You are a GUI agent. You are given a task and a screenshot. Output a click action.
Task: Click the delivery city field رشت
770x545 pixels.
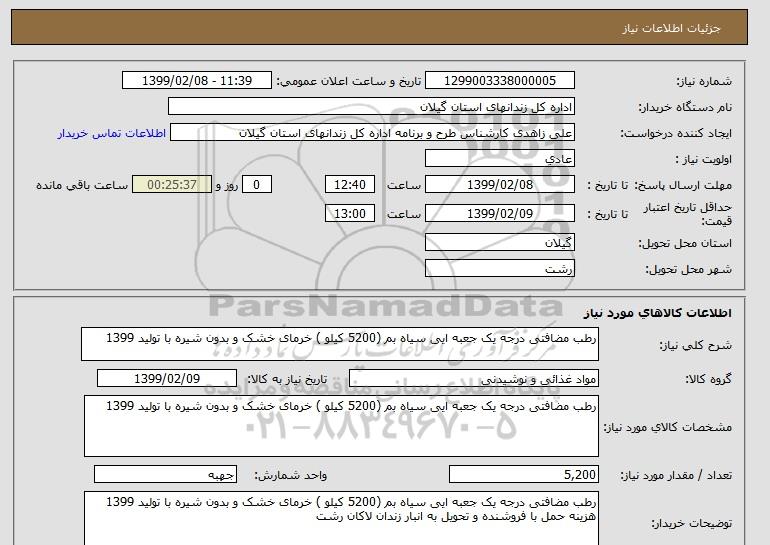[x=499, y=268]
